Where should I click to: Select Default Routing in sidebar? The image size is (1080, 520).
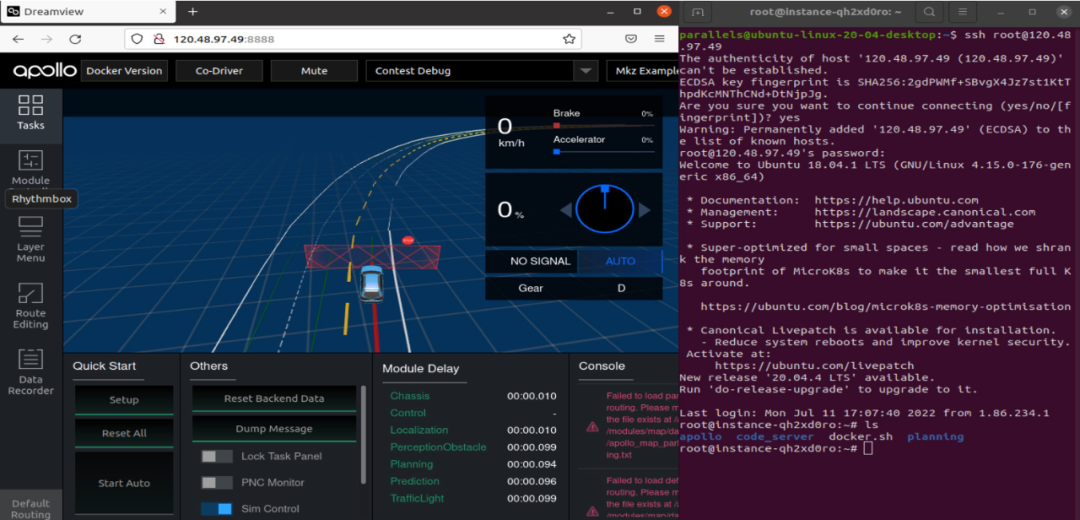pos(30,508)
